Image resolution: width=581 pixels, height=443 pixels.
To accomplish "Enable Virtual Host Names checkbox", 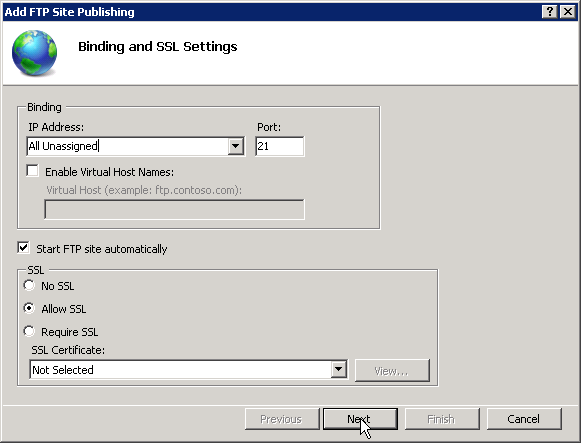I will click(32, 171).
